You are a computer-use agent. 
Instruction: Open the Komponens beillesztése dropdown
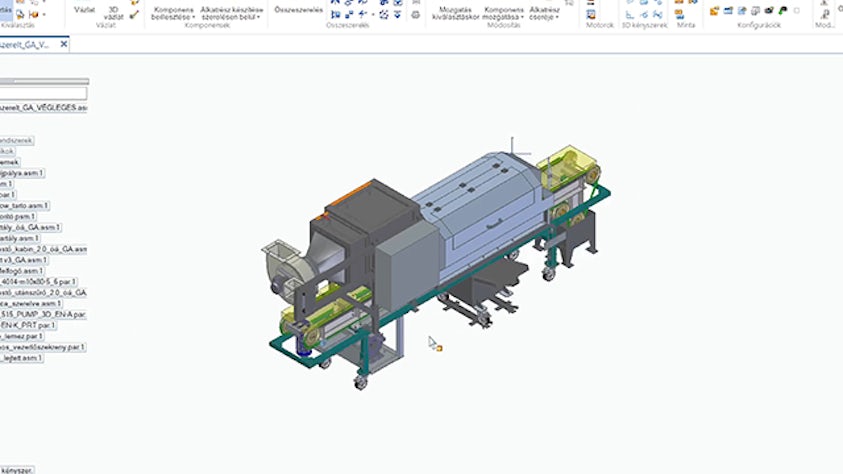(173, 13)
